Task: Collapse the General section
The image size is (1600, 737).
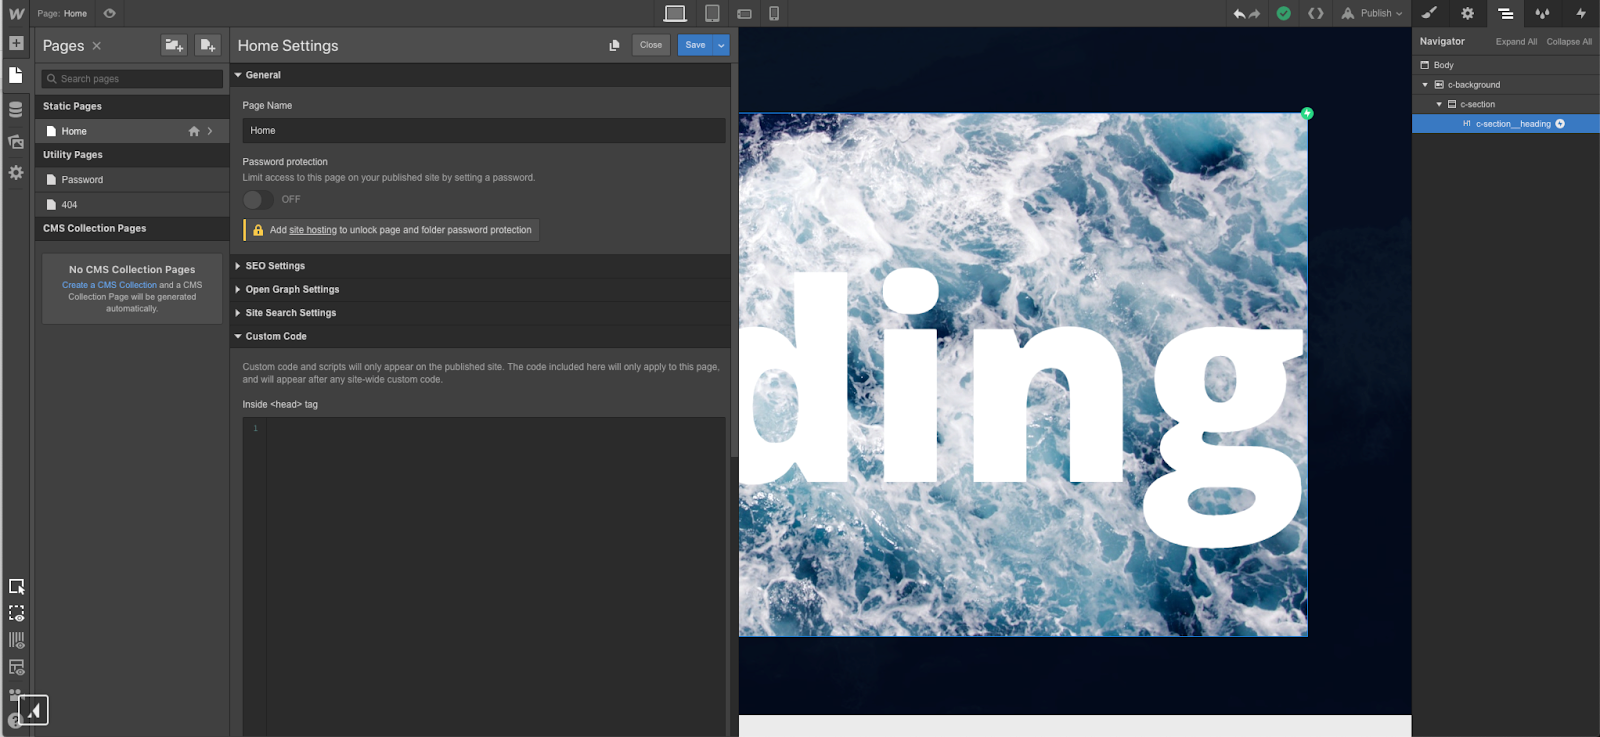Action: pyautogui.click(x=482, y=75)
